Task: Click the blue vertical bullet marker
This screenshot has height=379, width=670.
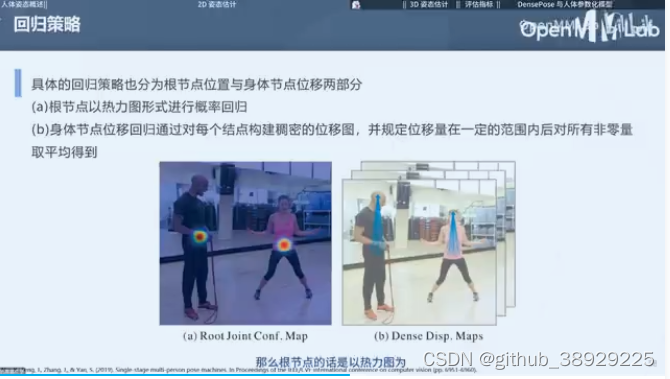Action: point(18,83)
